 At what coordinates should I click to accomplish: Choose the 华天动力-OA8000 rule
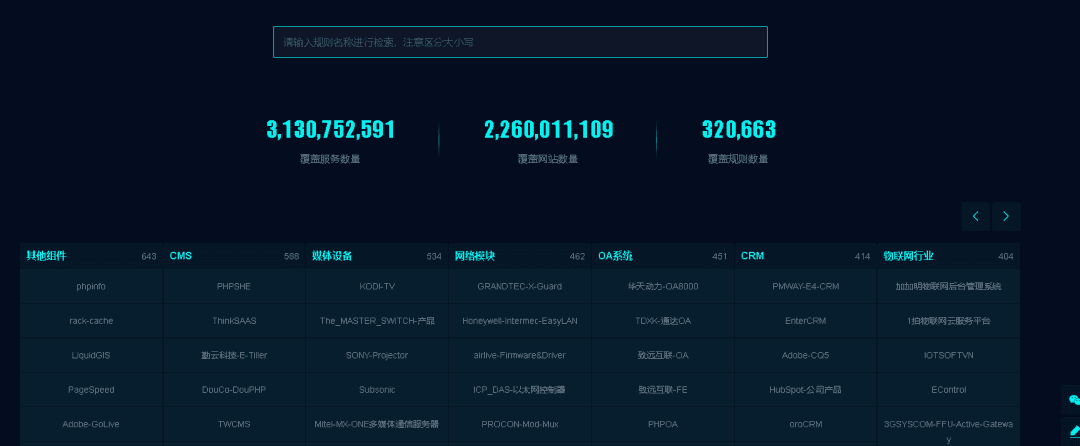click(663, 286)
